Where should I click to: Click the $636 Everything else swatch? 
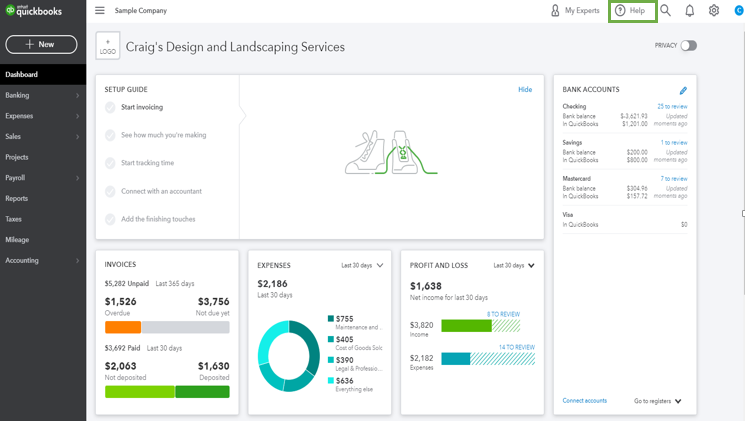(x=331, y=381)
